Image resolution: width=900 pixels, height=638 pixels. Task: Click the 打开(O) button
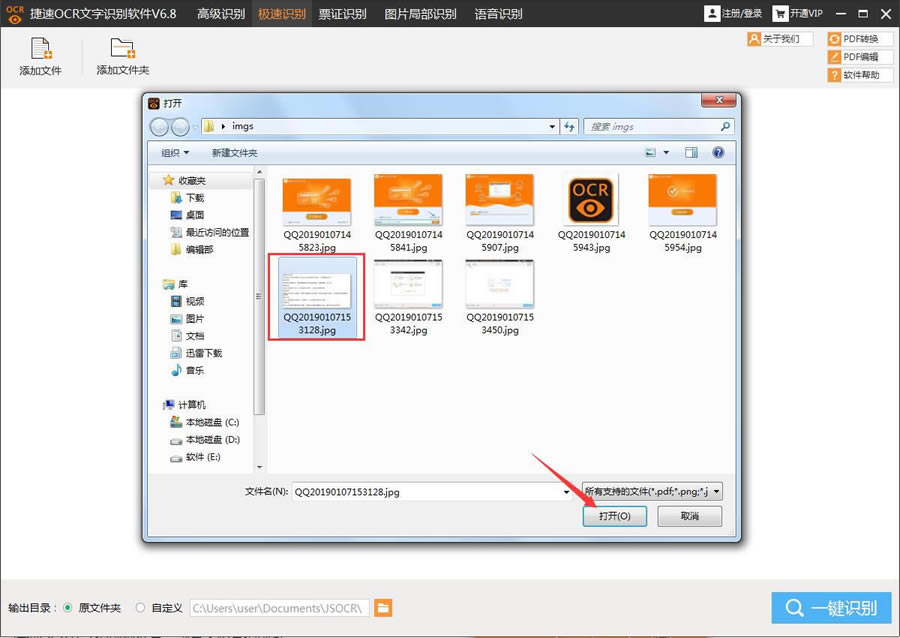[x=614, y=516]
